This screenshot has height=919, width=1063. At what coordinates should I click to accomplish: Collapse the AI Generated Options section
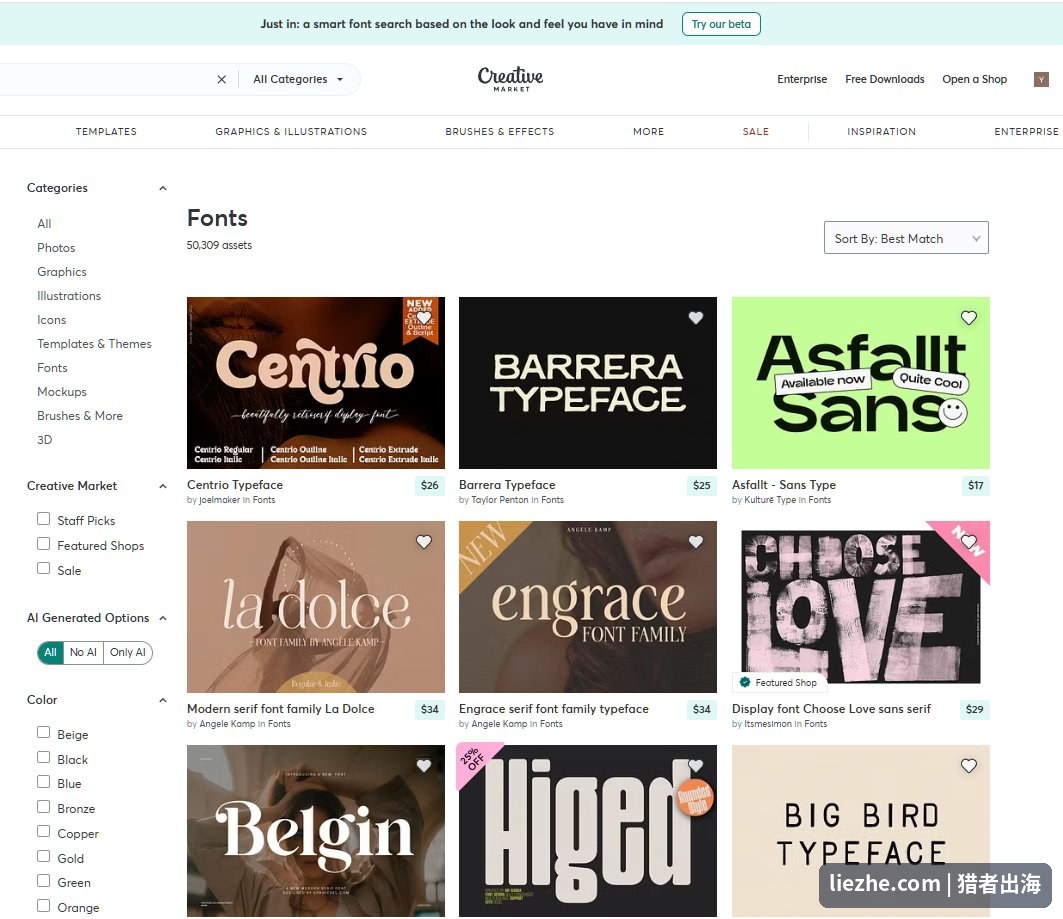[163, 618]
